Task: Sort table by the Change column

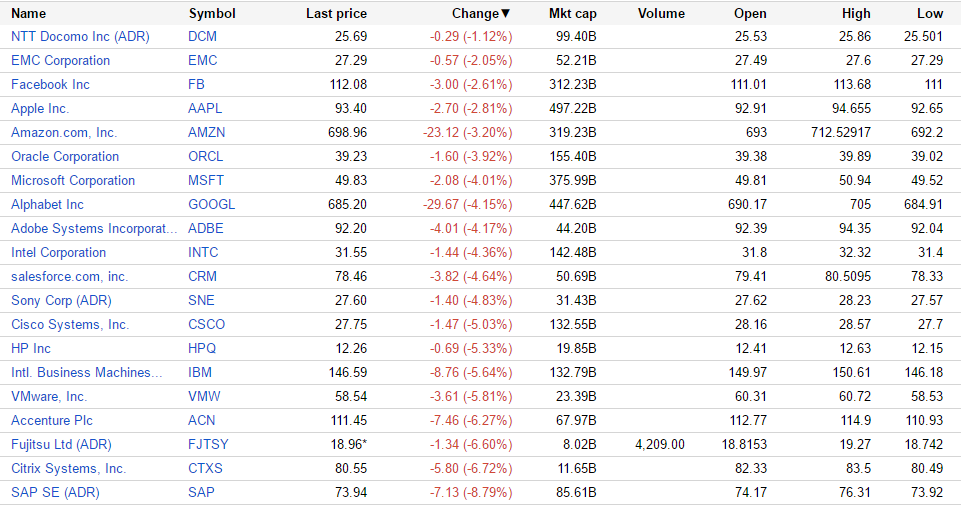Action: point(479,14)
